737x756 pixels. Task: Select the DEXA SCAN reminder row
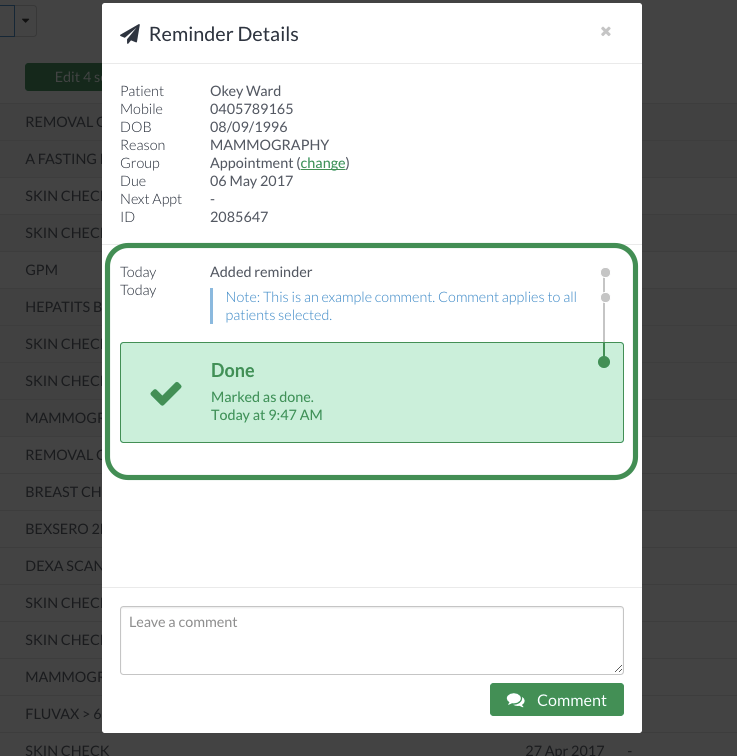tap(51, 566)
